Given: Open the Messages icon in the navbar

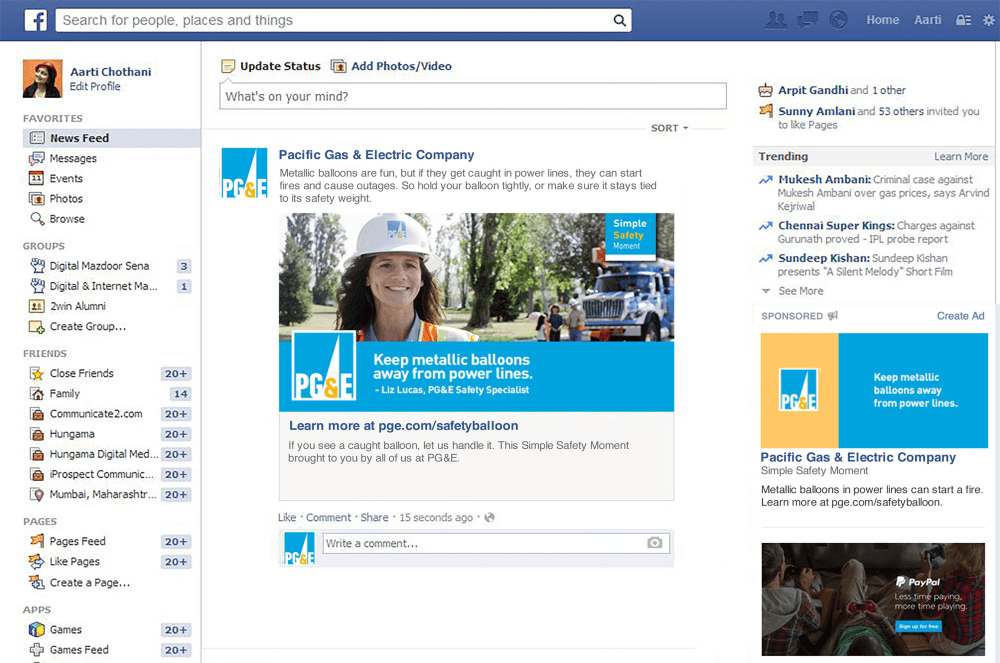Looking at the screenshot, I should click(807, 18).
